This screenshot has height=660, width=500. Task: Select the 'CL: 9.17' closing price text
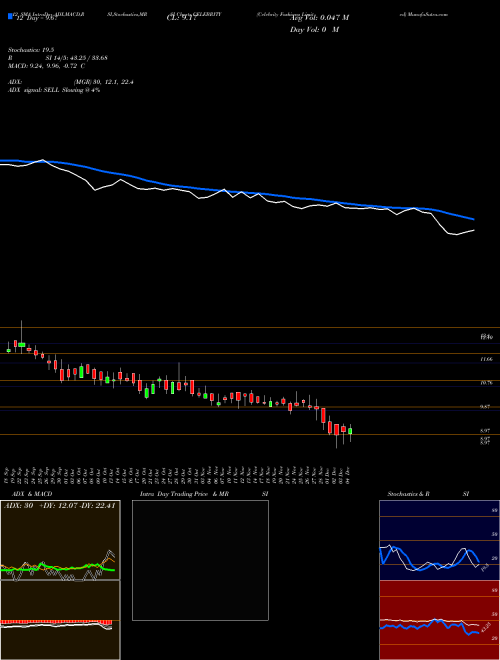tap(181, 18)
